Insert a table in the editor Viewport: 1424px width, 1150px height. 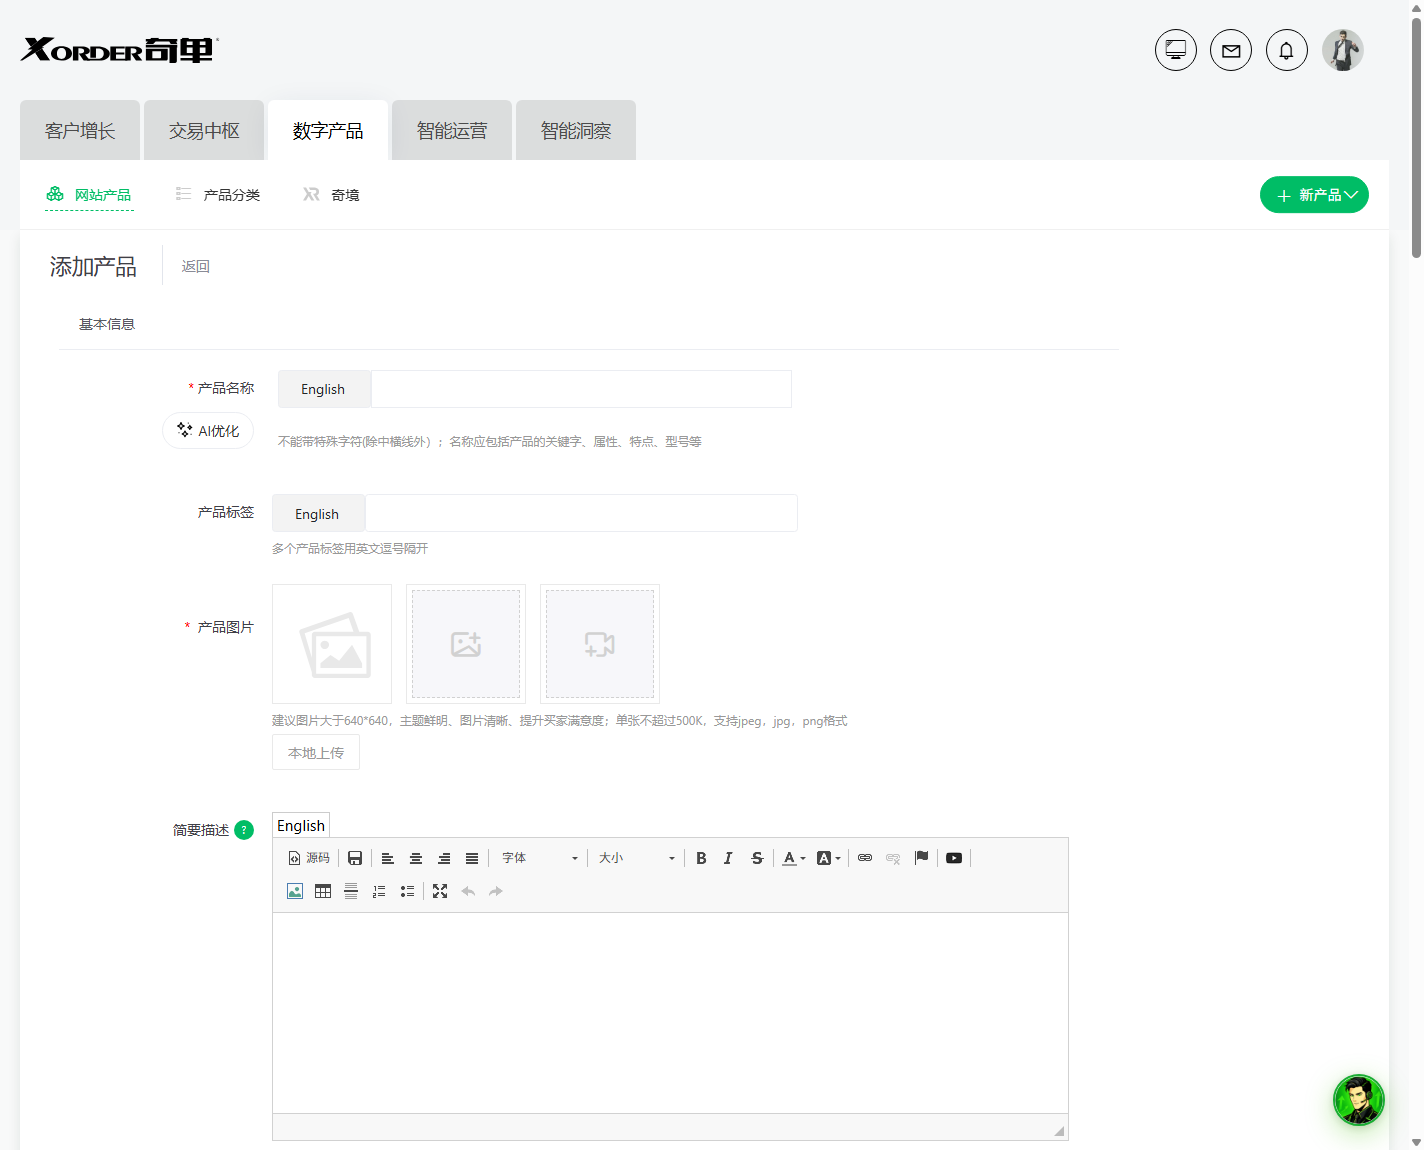pyautogui.click(x=323, y=891)
